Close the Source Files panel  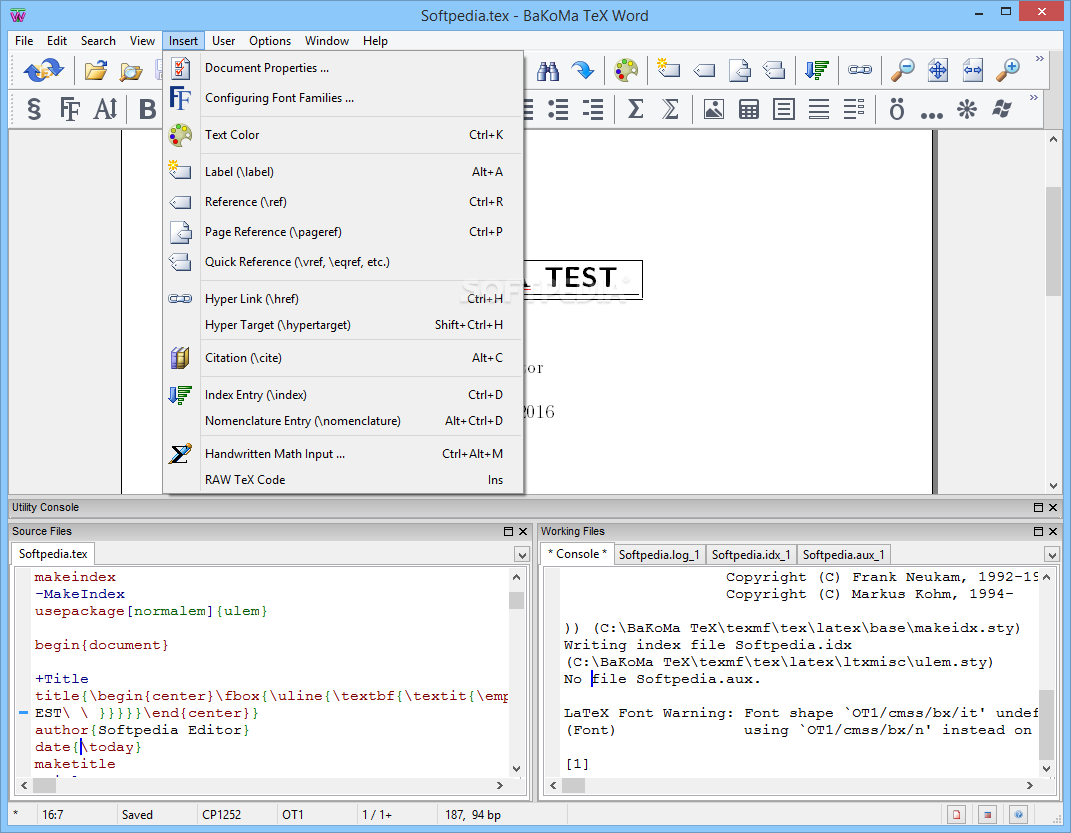pos(523,531)
